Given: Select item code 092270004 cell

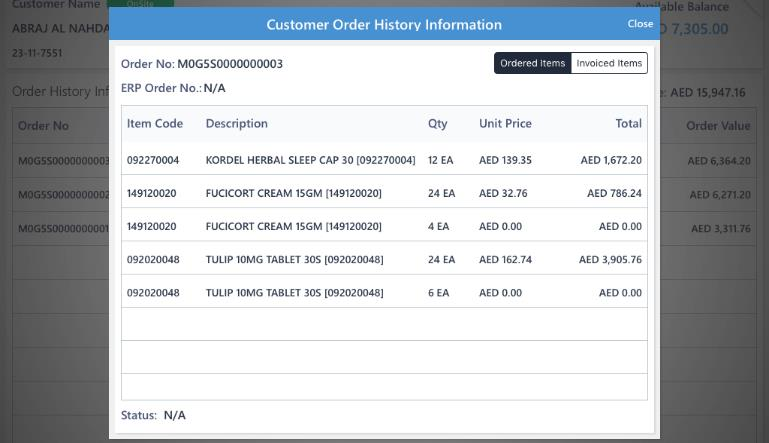Looking at the screenshot, I should 153,160.
